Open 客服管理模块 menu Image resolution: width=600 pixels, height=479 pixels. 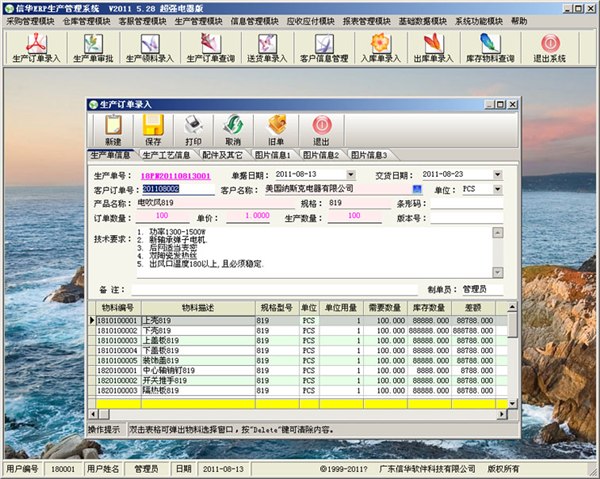click(x=142, y=21)
